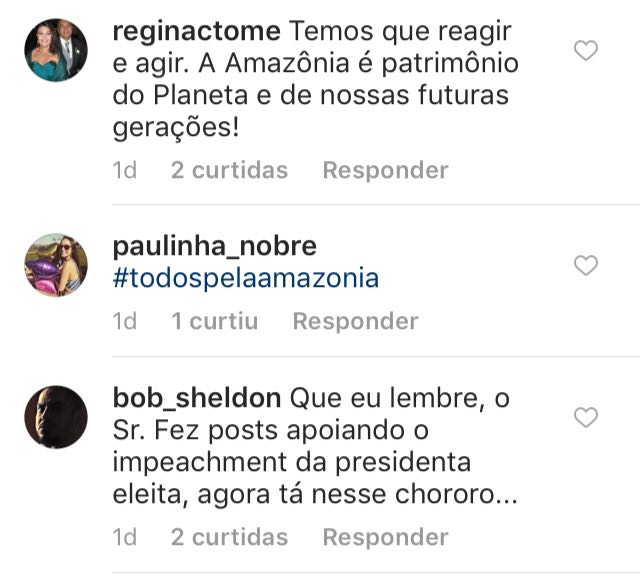The image size is (640, 578).
Task: Select the 1d timestamp below bob_sheldon's comment
Action: [125, 537]
